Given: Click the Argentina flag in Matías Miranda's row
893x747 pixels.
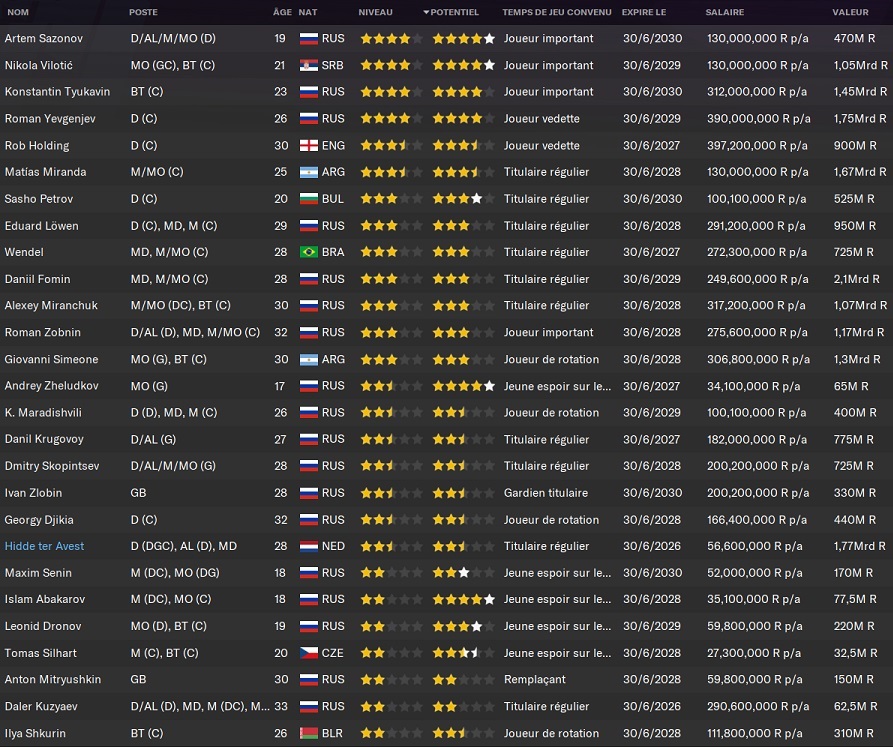Looking at the screenshot, I should point(308,172).
